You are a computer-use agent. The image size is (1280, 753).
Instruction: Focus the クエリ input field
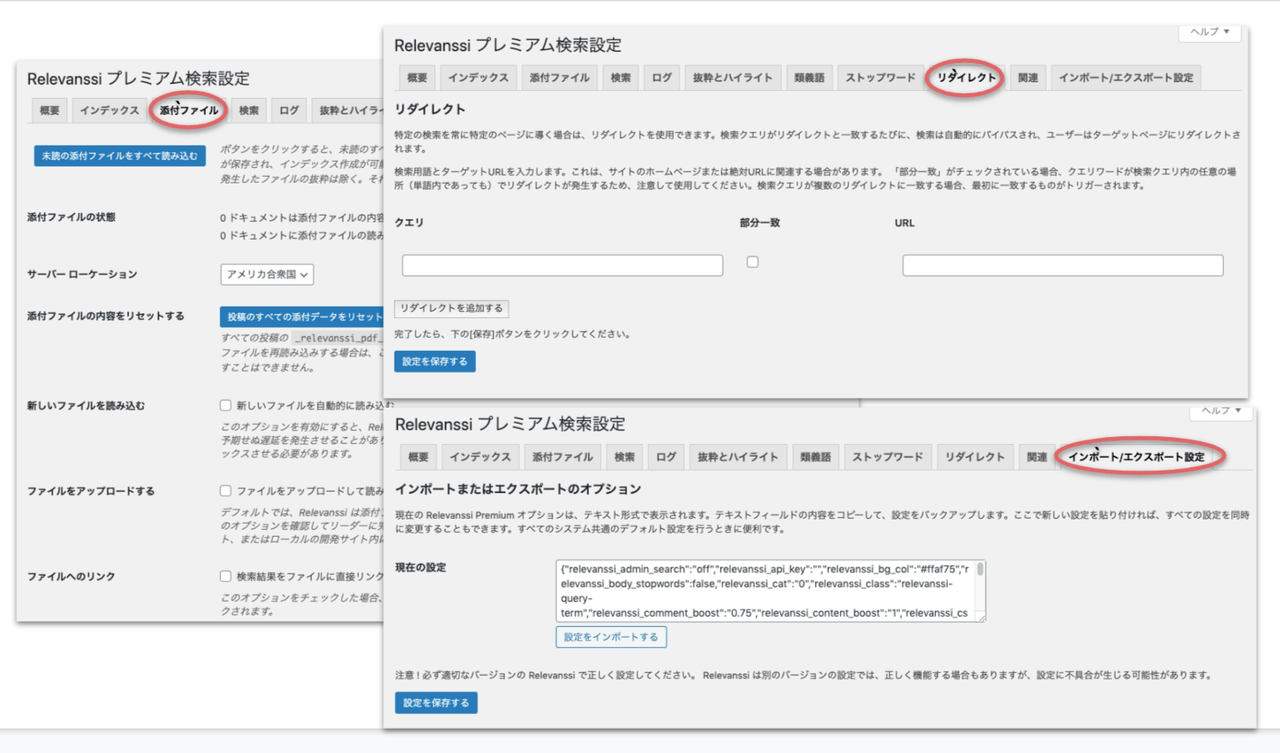(562, 265)
